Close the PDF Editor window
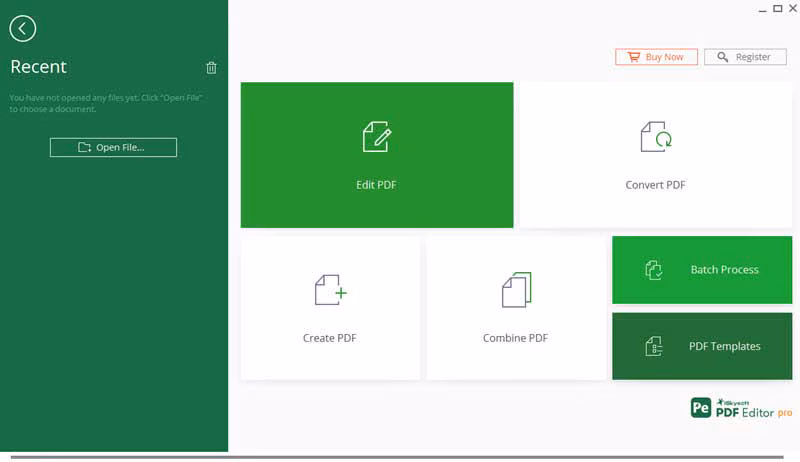The image size is (800, 462). pos(793,9)
